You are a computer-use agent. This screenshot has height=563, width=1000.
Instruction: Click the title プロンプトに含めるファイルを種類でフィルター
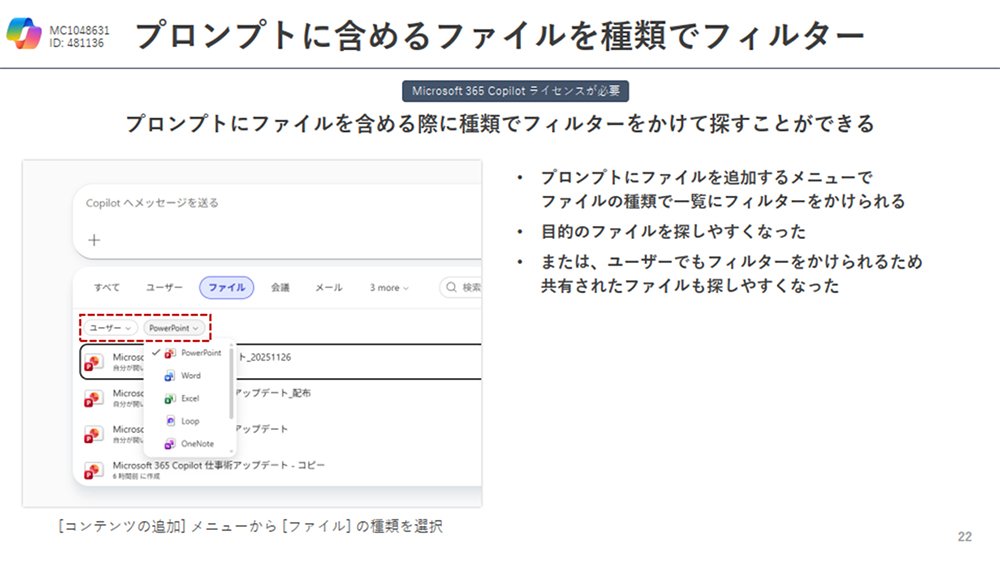point(499,34)
